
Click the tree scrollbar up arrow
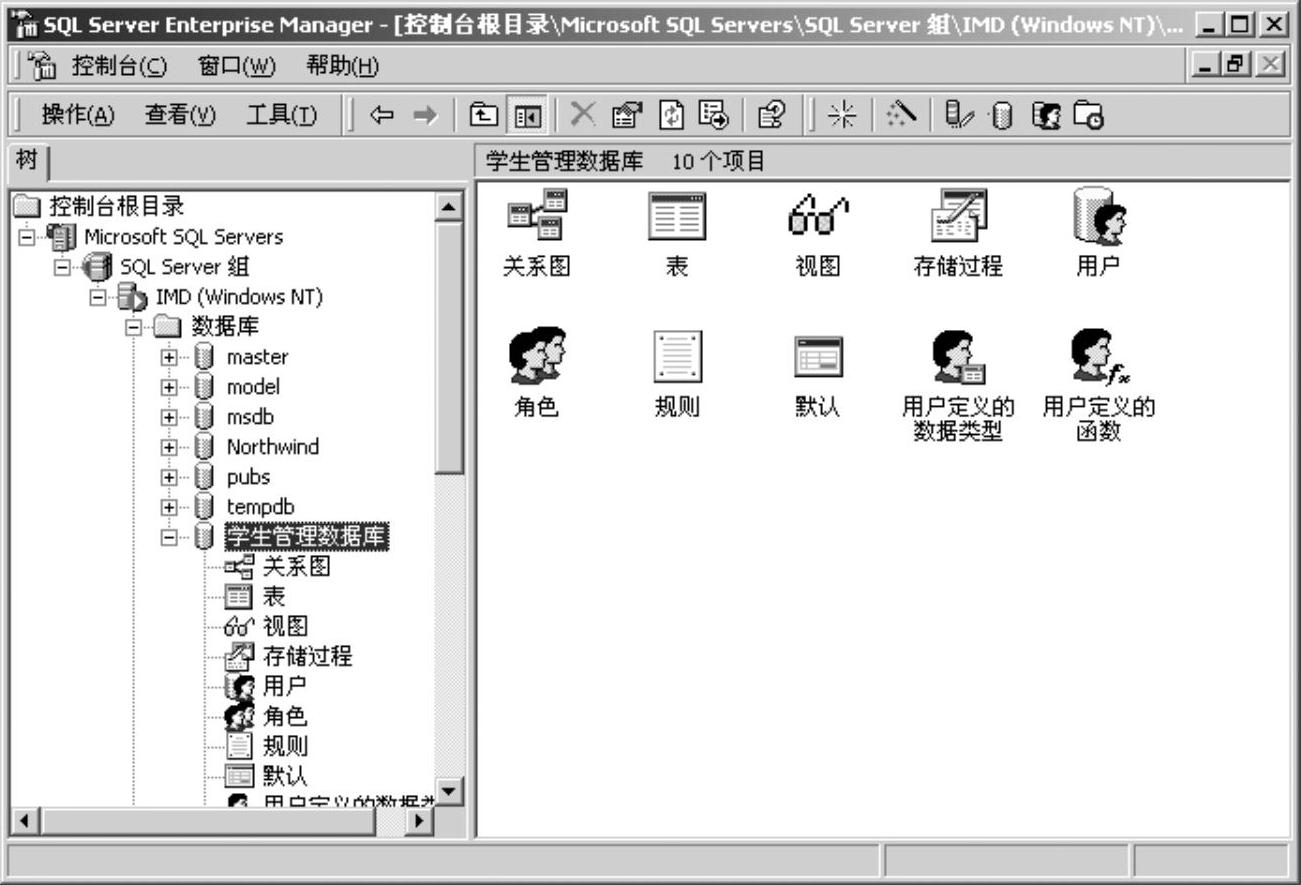tap(450, 206)
